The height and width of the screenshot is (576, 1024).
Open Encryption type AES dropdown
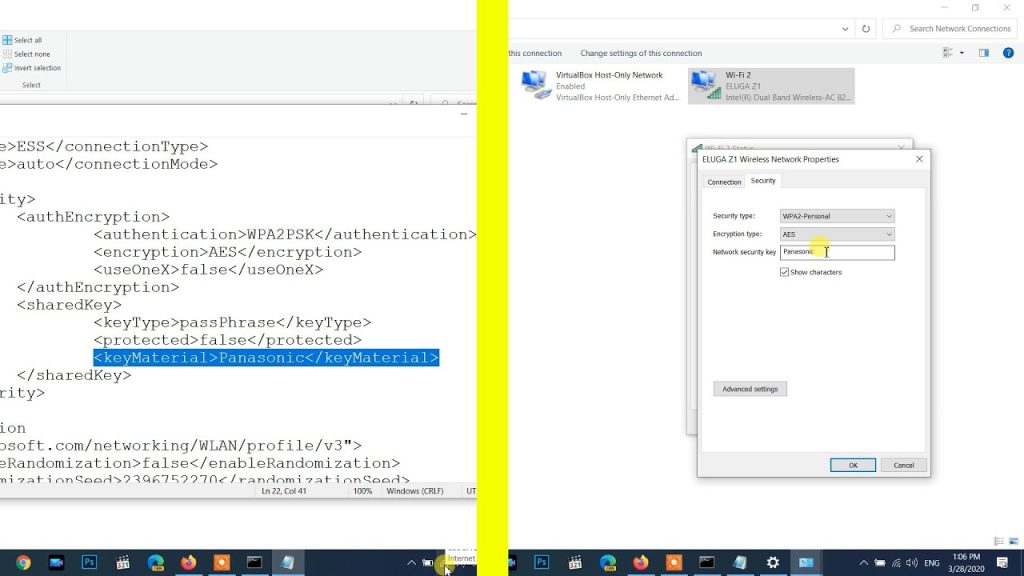pos(837,234)
